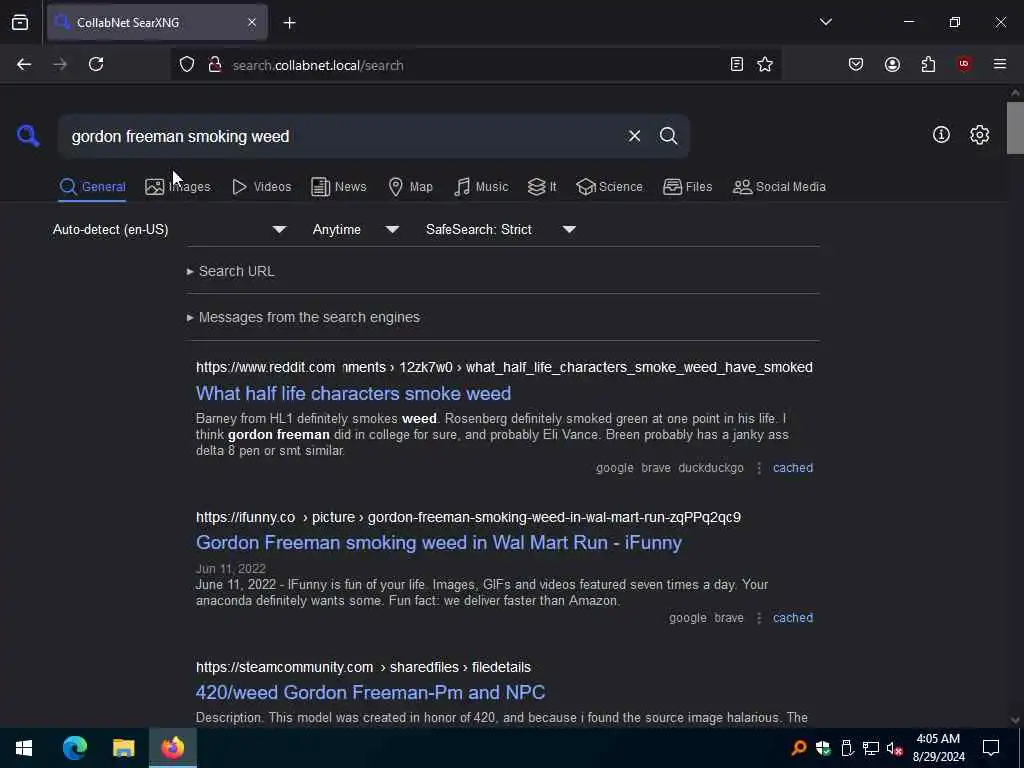Launch Microsoft Edge from taskbar
1024x768 pixels.
74,748
